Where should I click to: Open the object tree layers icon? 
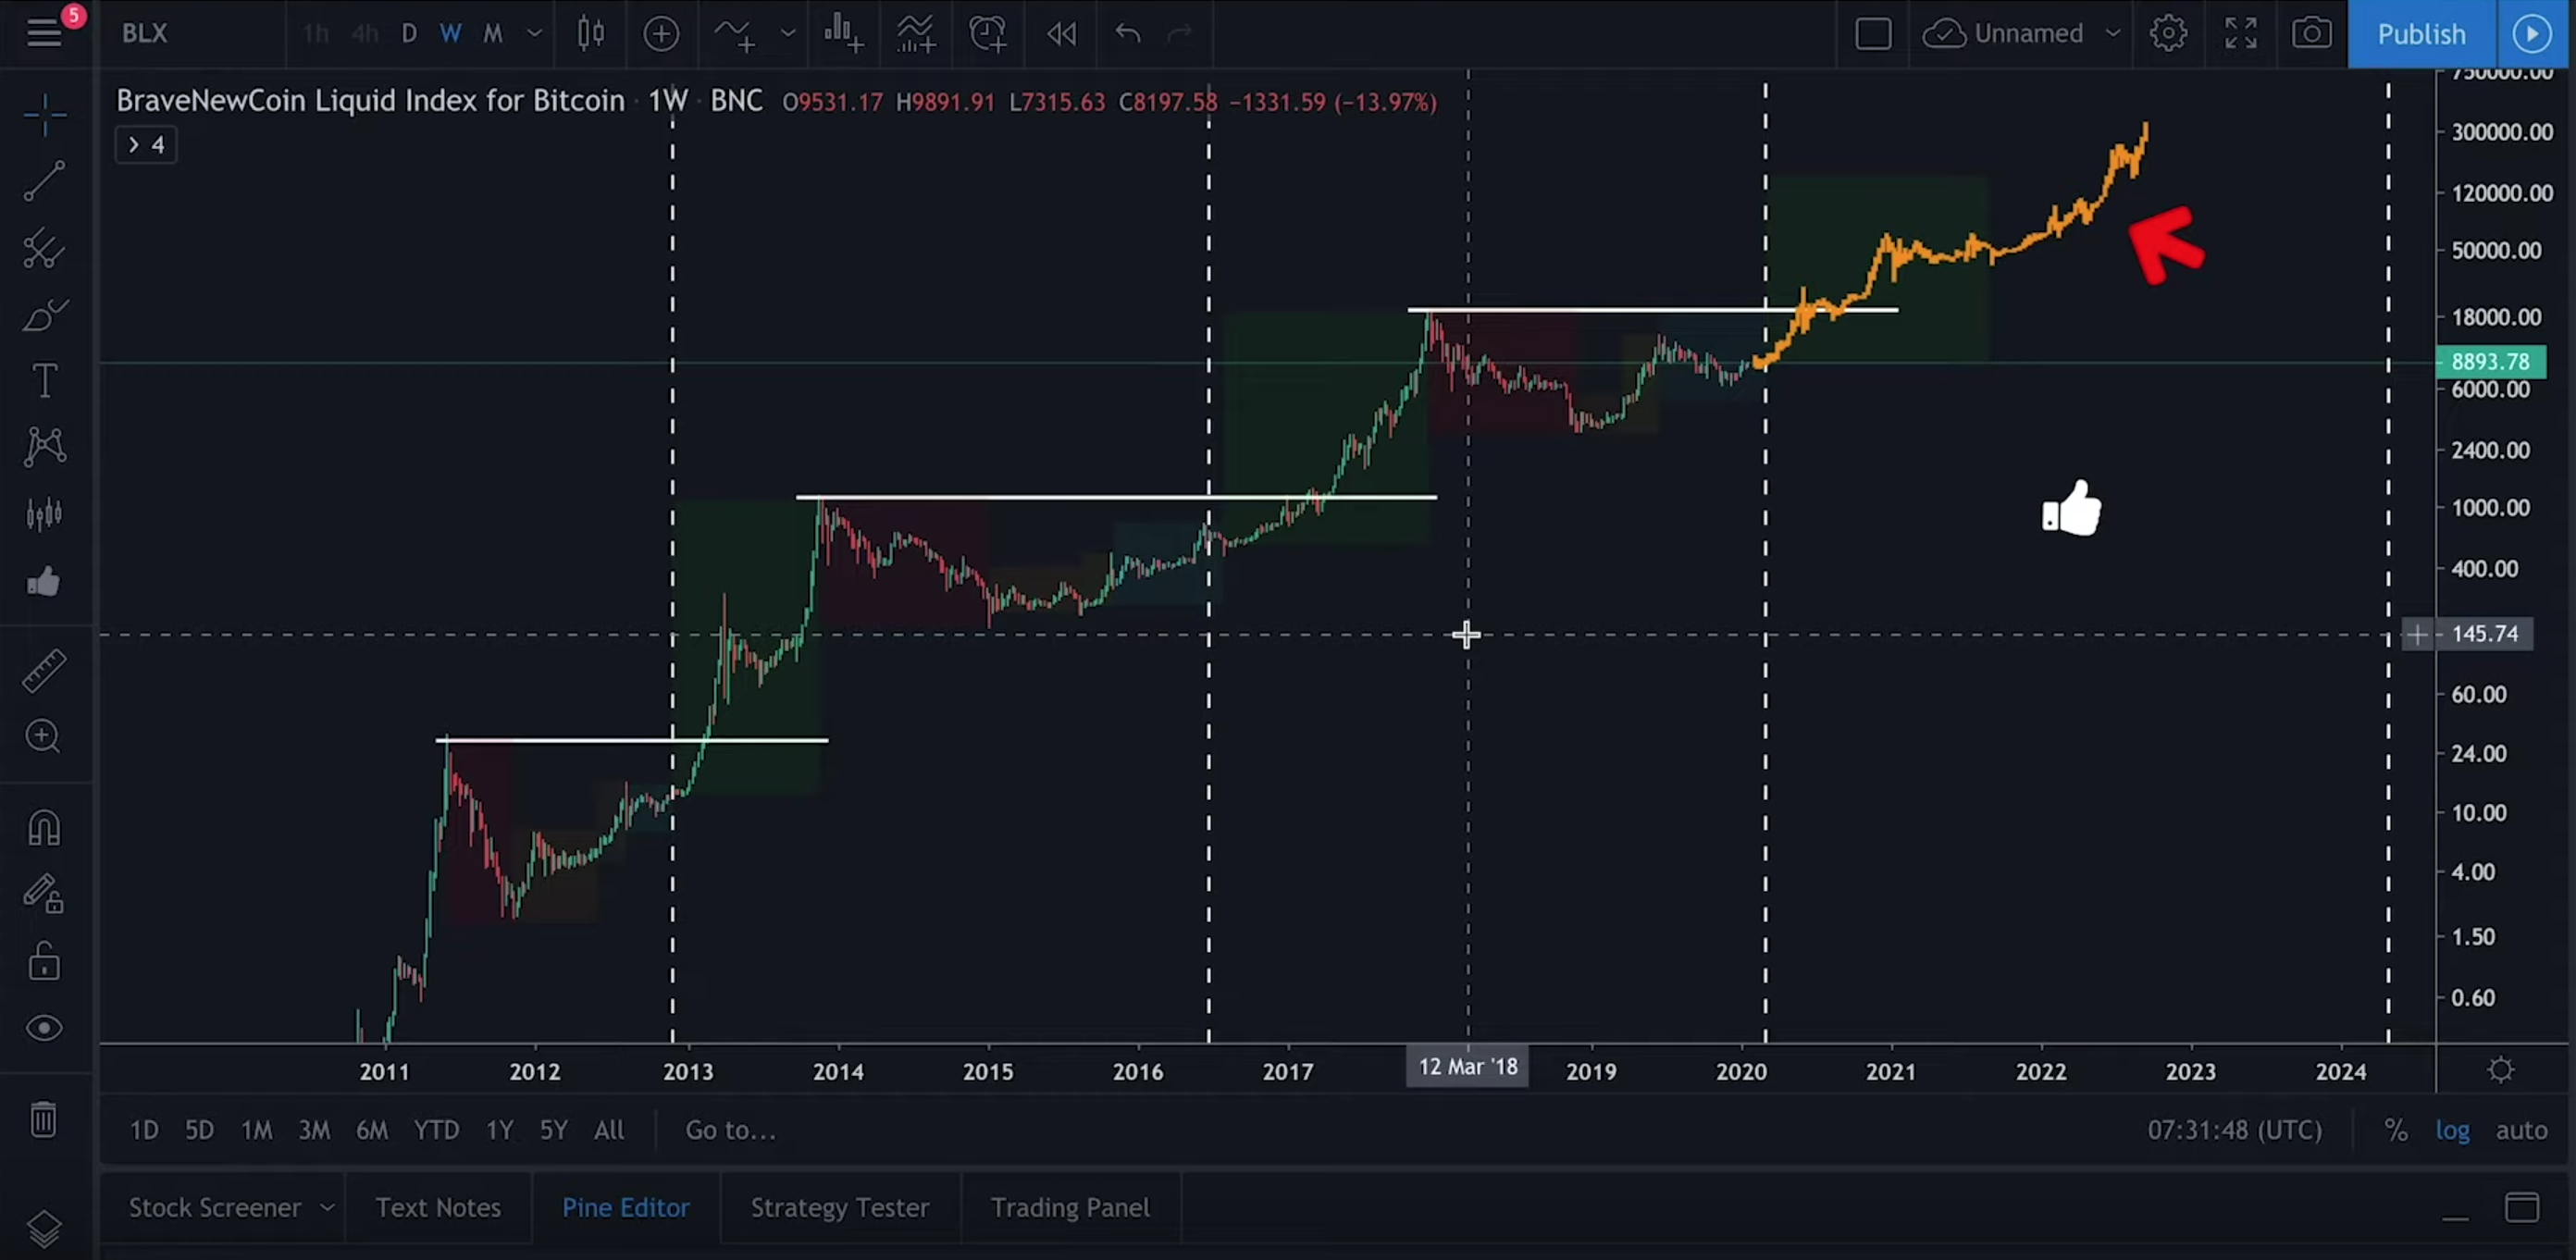(x=45, y=1227)
